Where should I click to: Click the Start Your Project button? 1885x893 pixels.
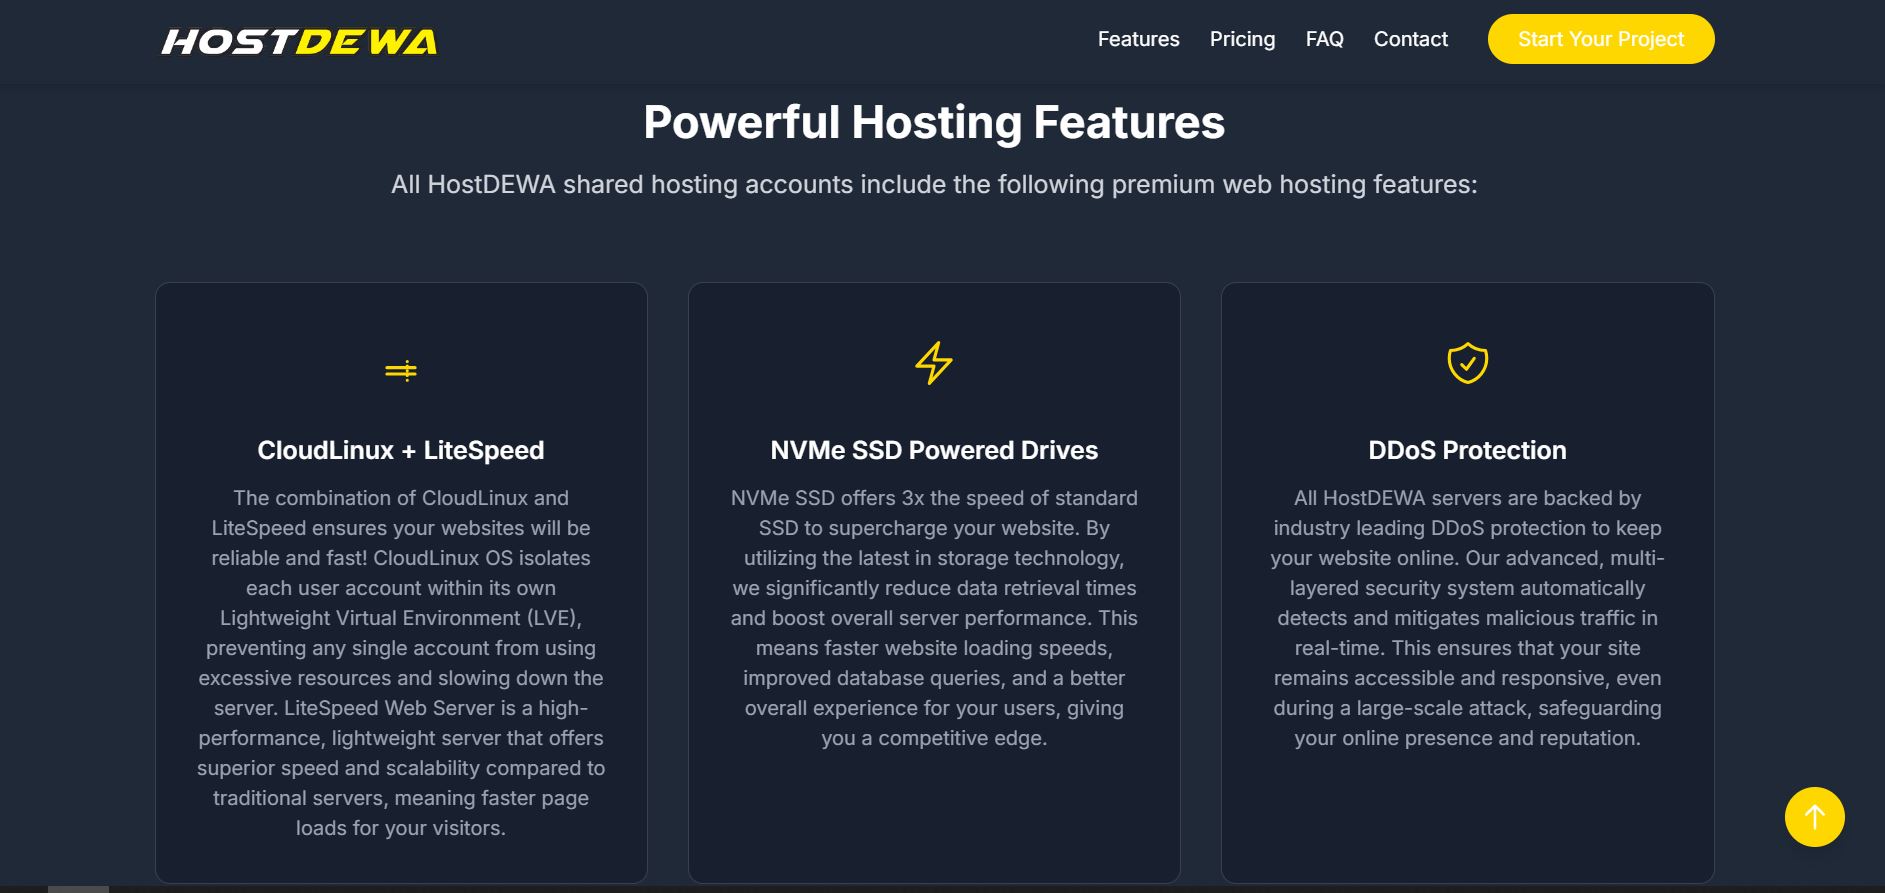1600,39
